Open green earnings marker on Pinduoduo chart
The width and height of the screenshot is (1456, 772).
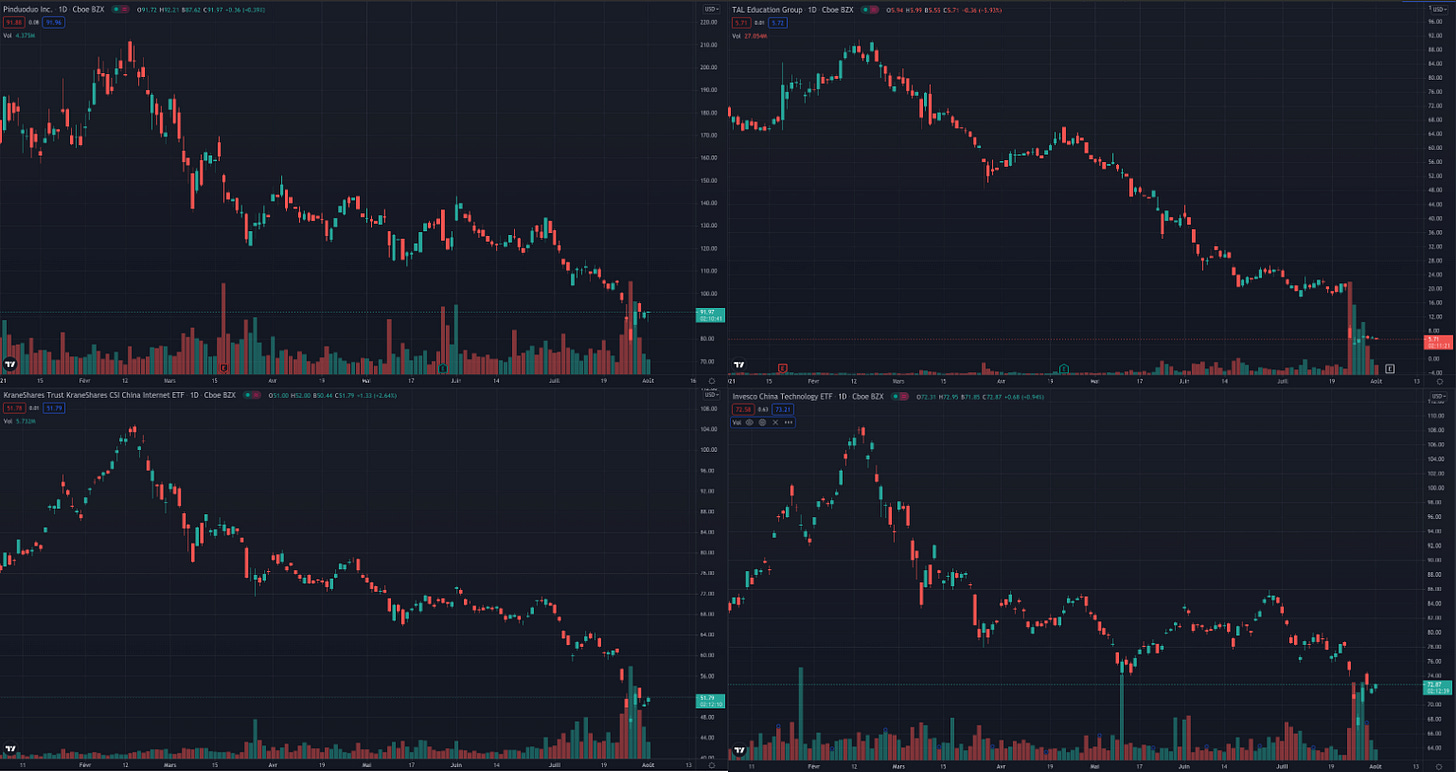(x=443, y=368)
